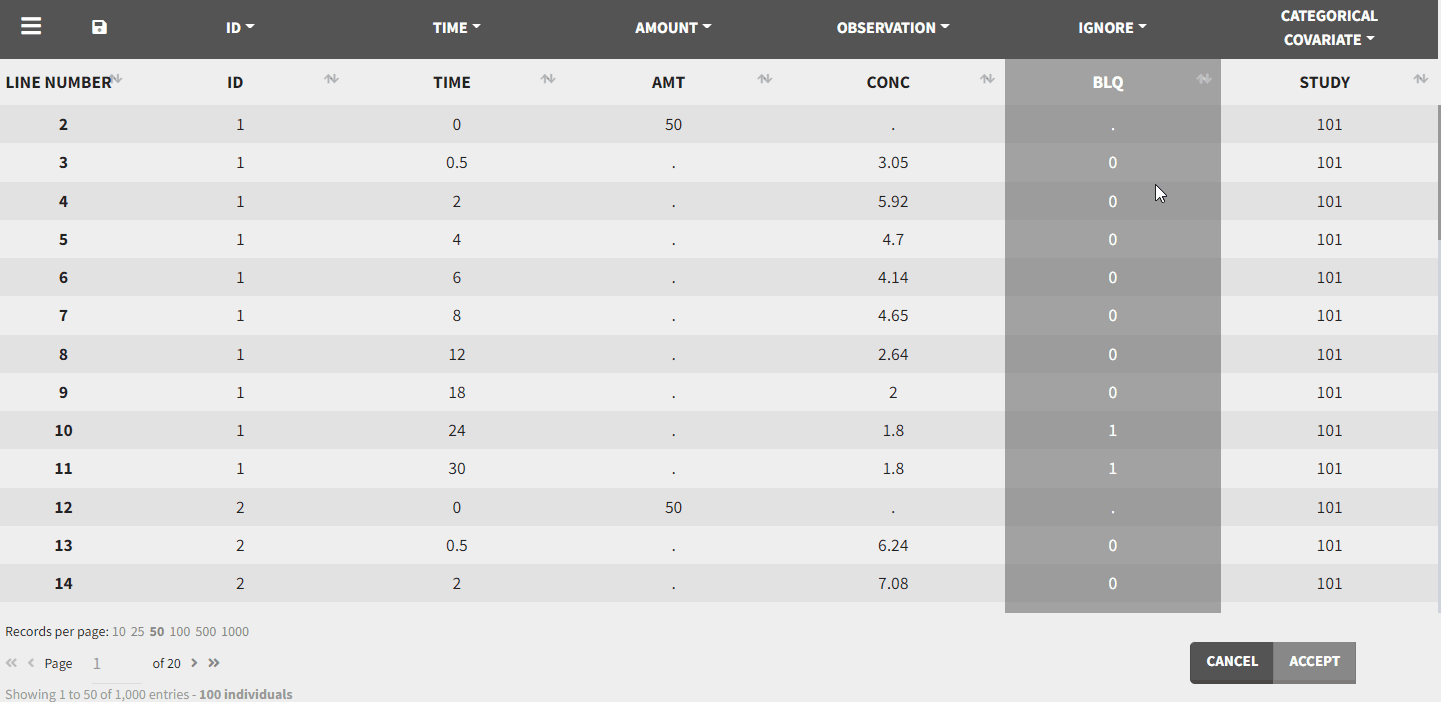Viewport: 1441px width, 702px height.
Task: Sort by the STUDY column arrows
Action: coord(1420,79)
